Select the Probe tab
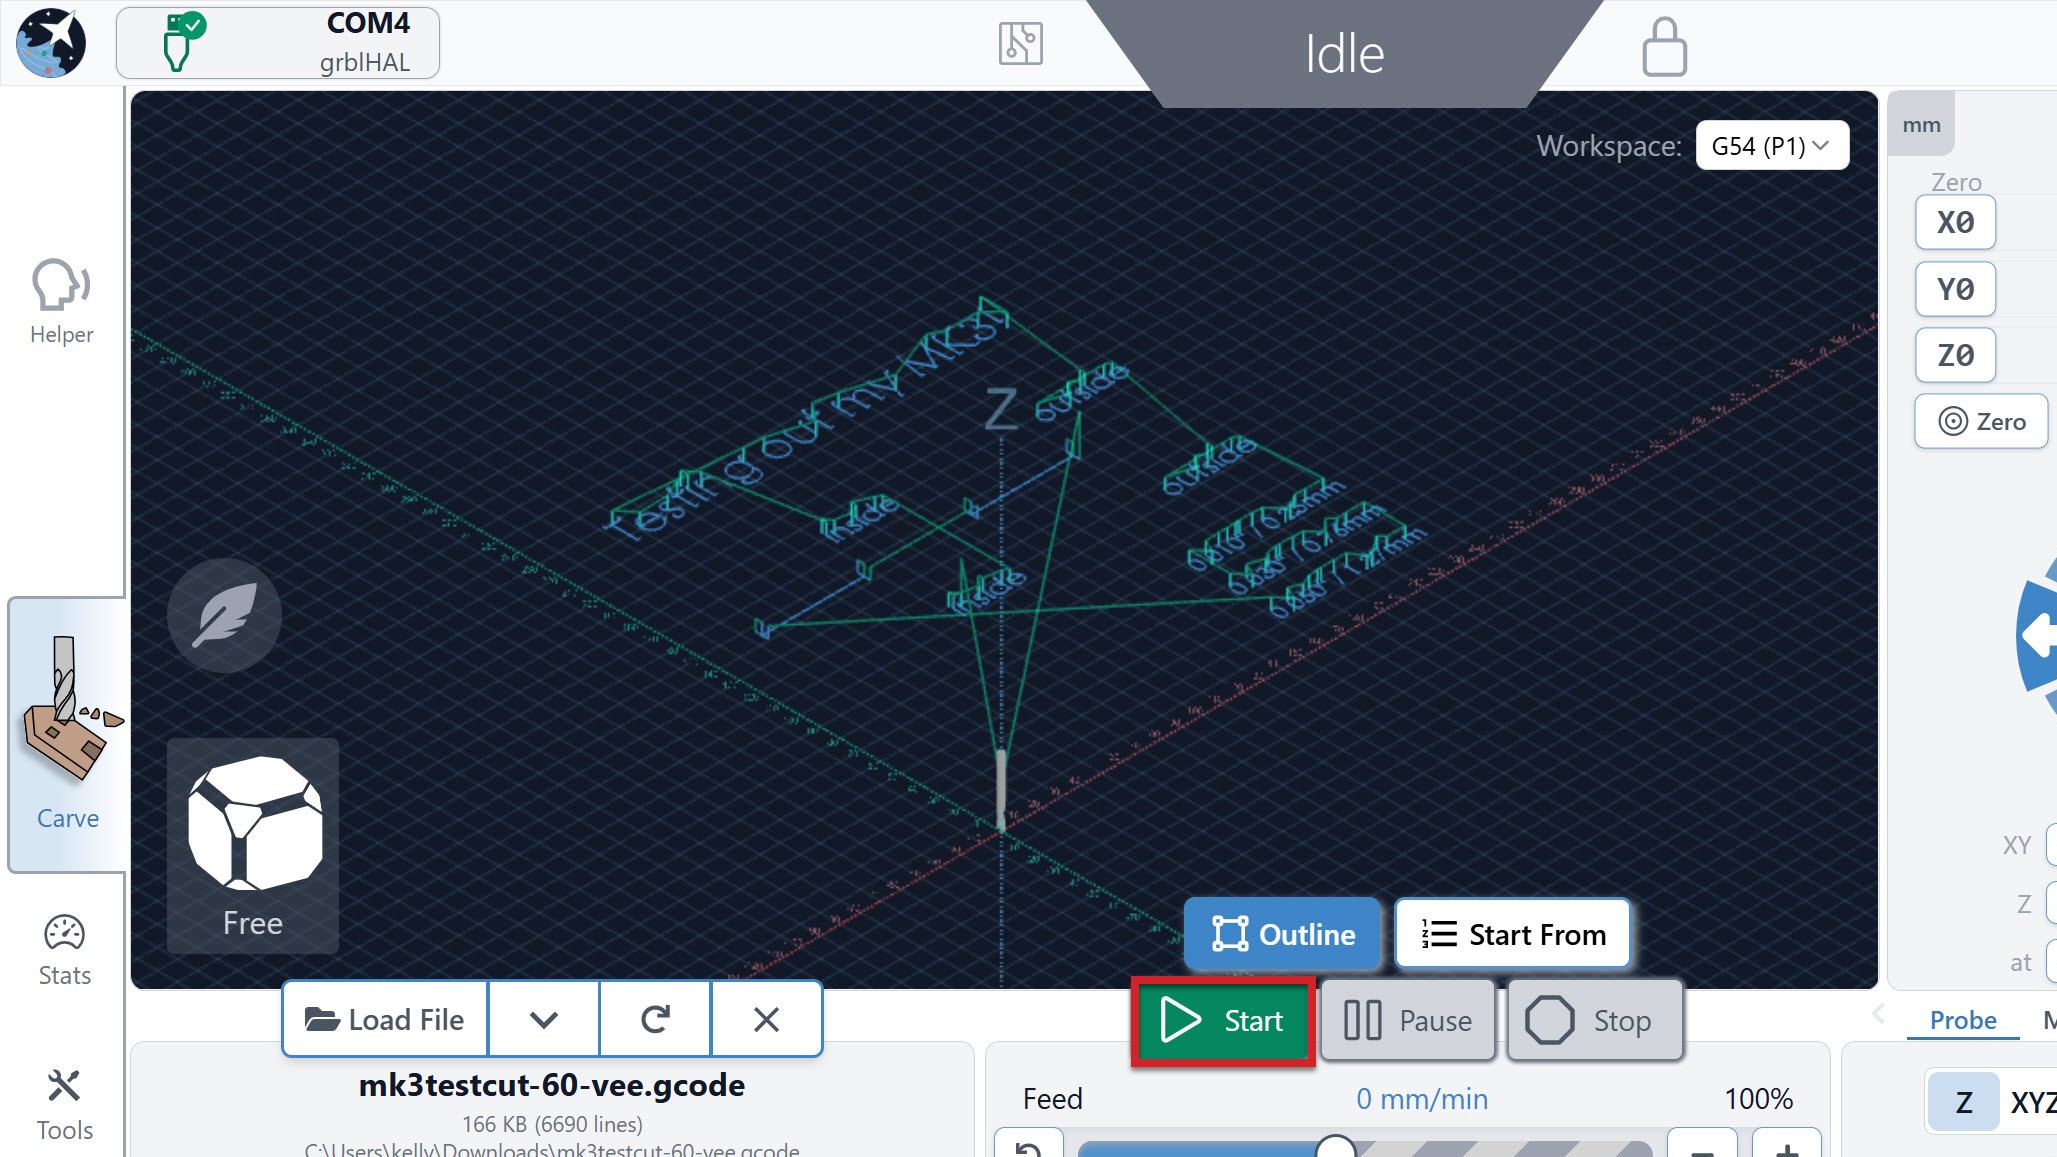The width and height of the screenshot is (2057, 1157). tap(1962, 1020)
